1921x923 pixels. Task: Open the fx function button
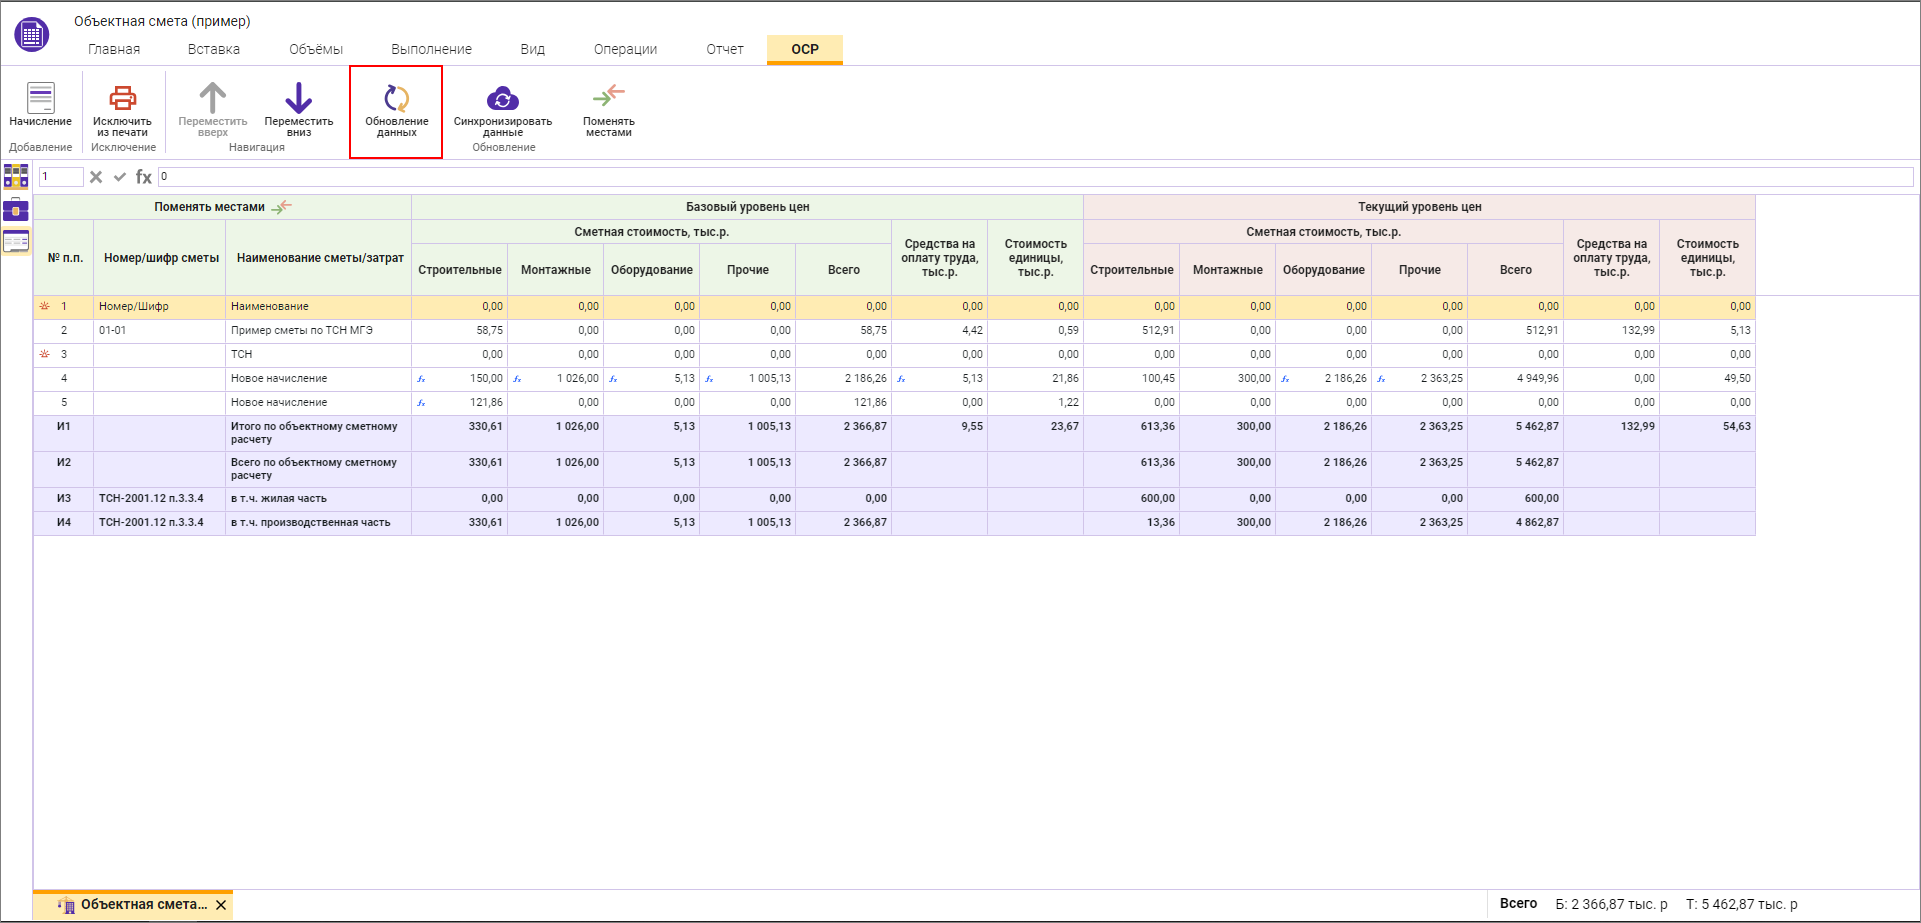144,177
